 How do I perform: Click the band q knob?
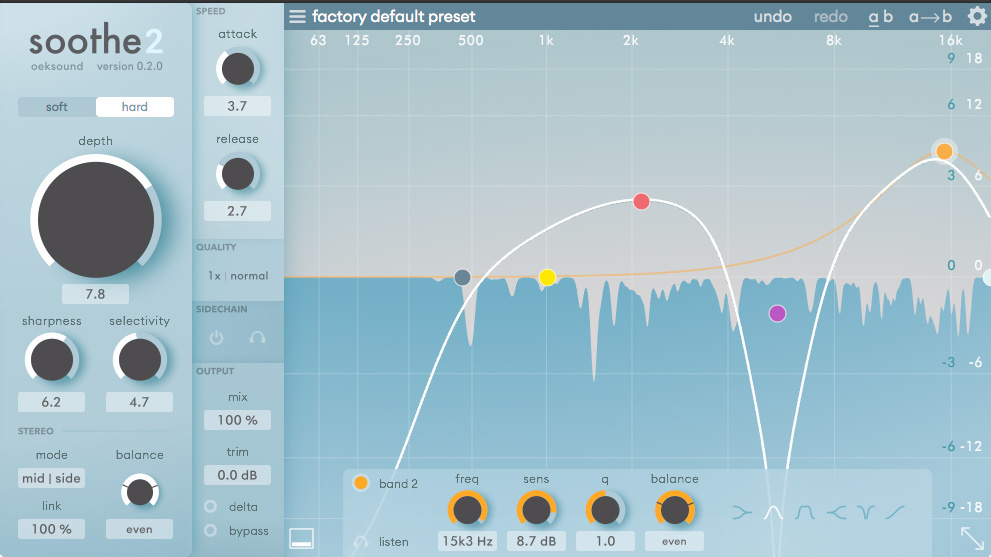coord(605,510)
